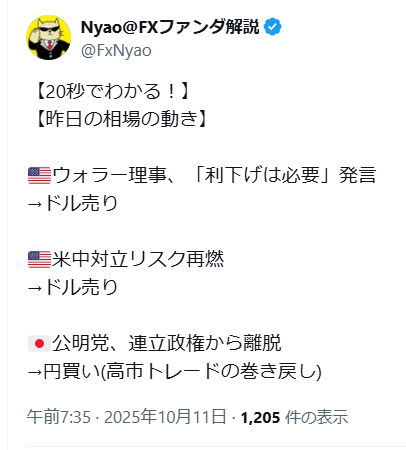Screen dimensions: 406x450
Task: Click the US flag beside 米中対立リスク再燃
Action: pos(39,260)
